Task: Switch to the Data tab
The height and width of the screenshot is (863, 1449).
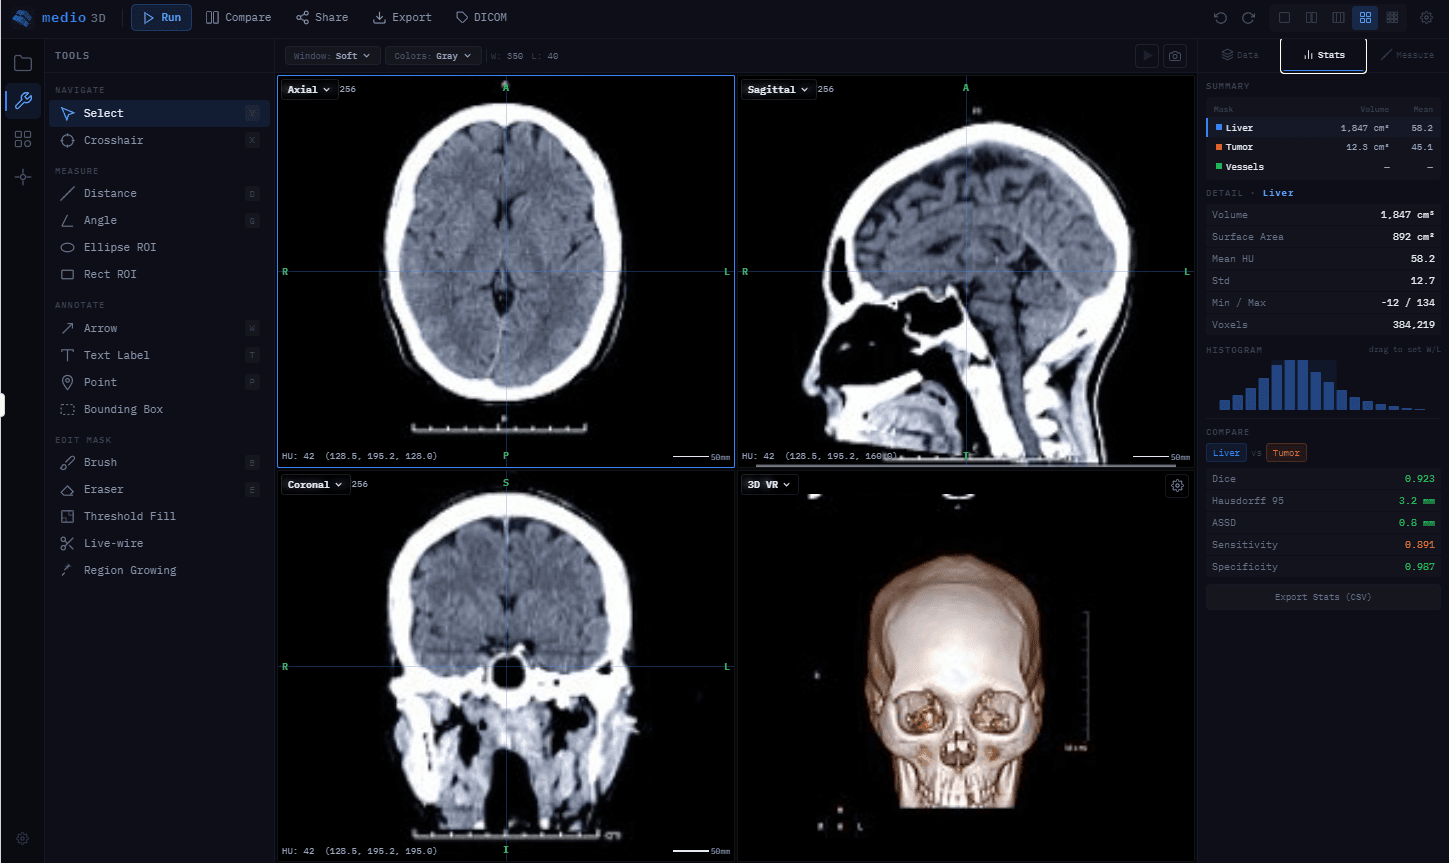Action: click(x=1240, y=55)
